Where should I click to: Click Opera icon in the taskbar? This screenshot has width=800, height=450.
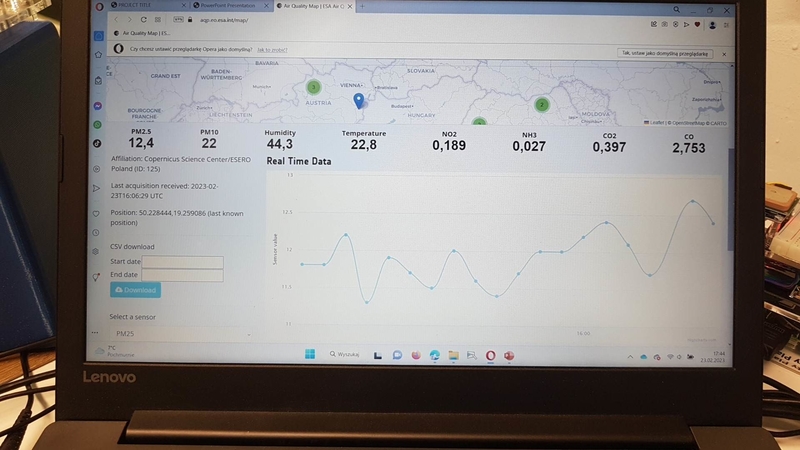coord(491,355)
